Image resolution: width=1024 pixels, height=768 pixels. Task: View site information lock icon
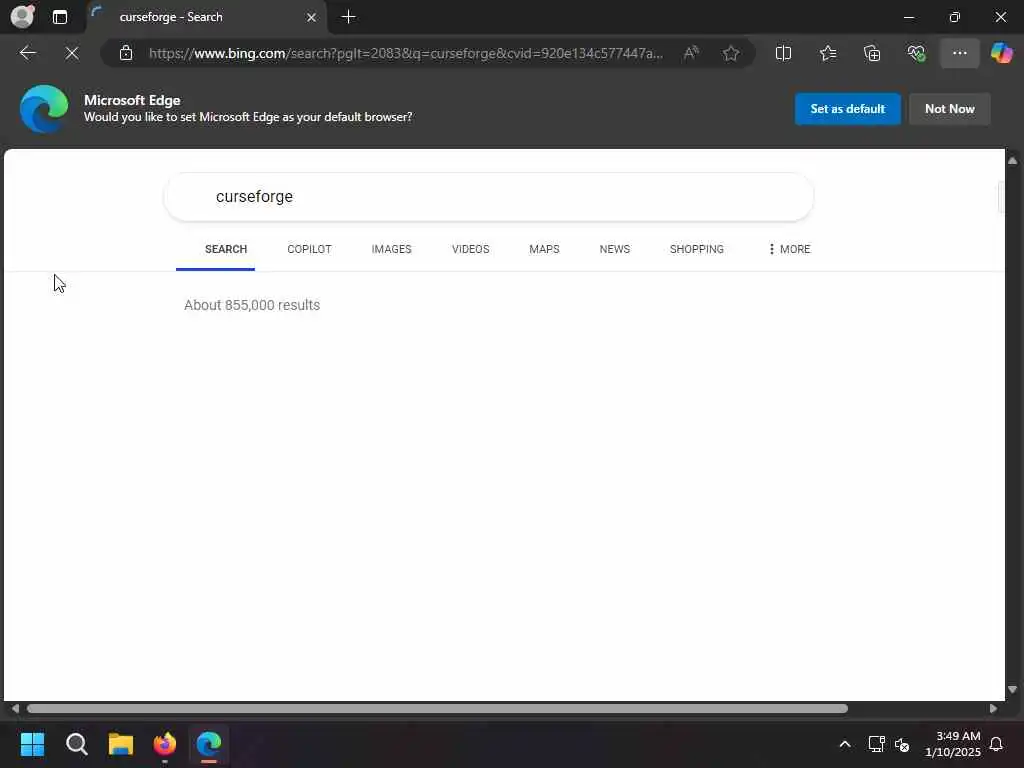126,53
